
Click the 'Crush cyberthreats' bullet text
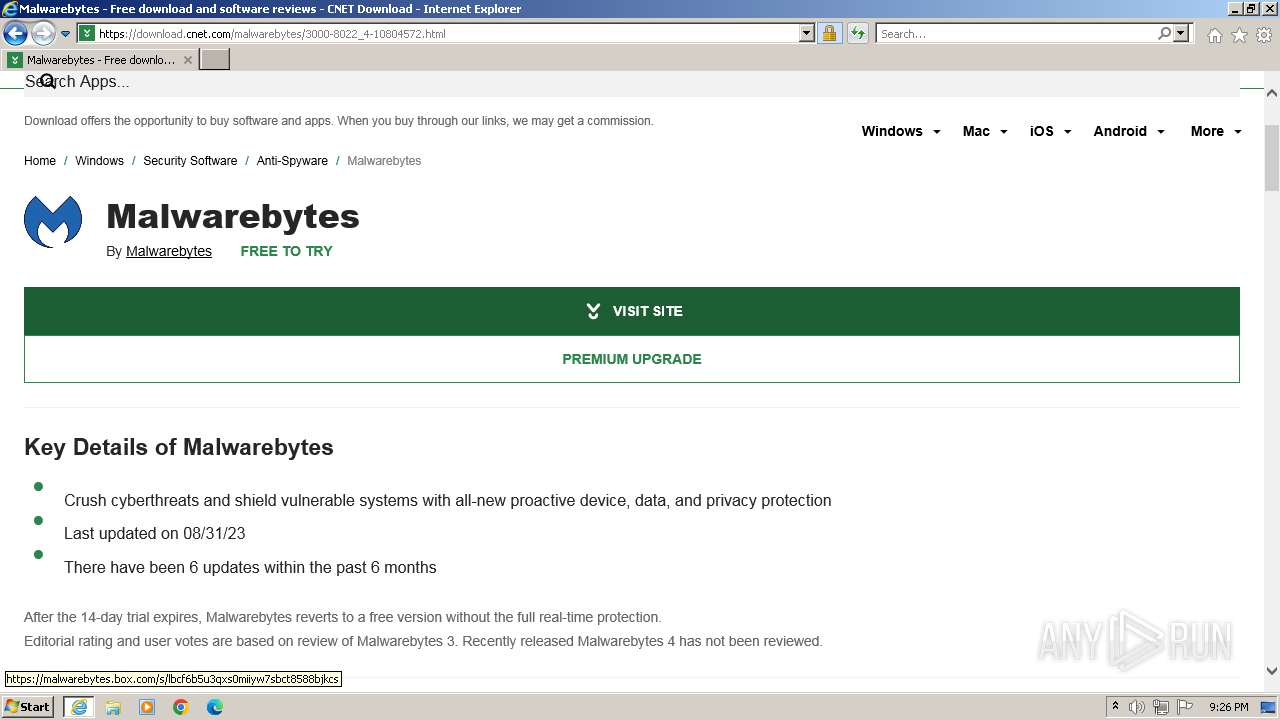(448, 500)
